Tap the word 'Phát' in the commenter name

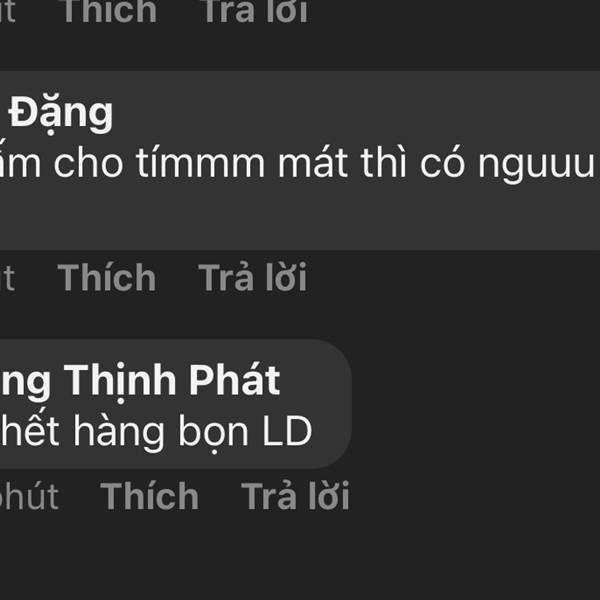[235, 380]
